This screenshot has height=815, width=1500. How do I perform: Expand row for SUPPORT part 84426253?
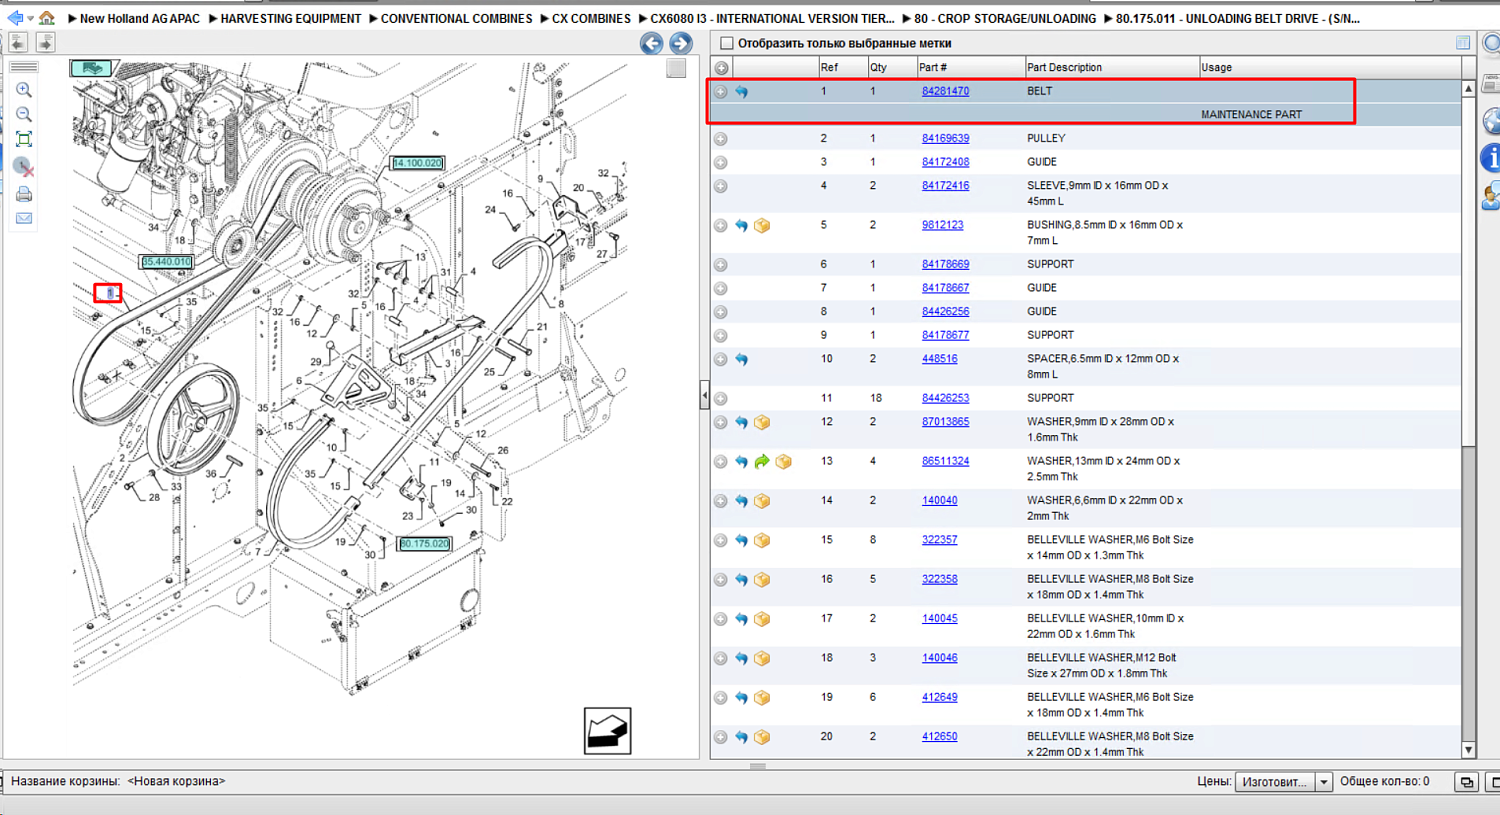click(721, 399)
